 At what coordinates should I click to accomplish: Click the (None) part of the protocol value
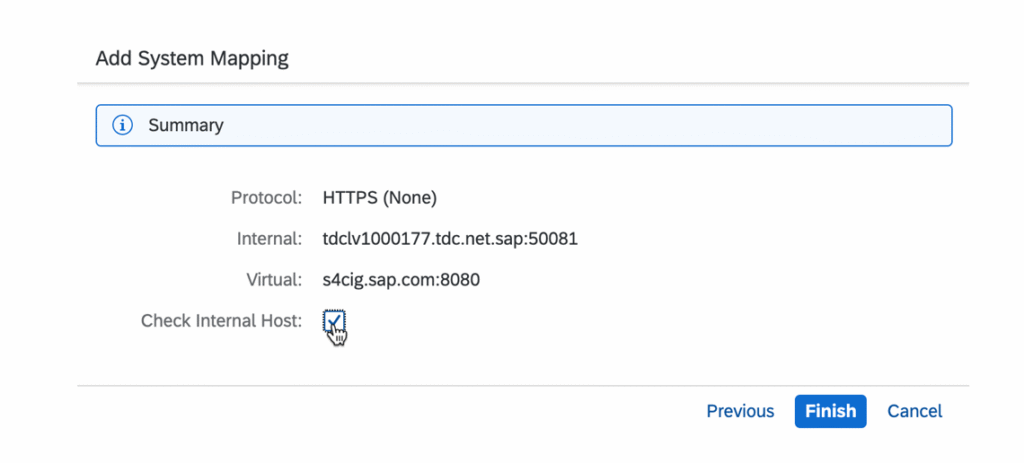pyautogui.click(x=411, y=198)
